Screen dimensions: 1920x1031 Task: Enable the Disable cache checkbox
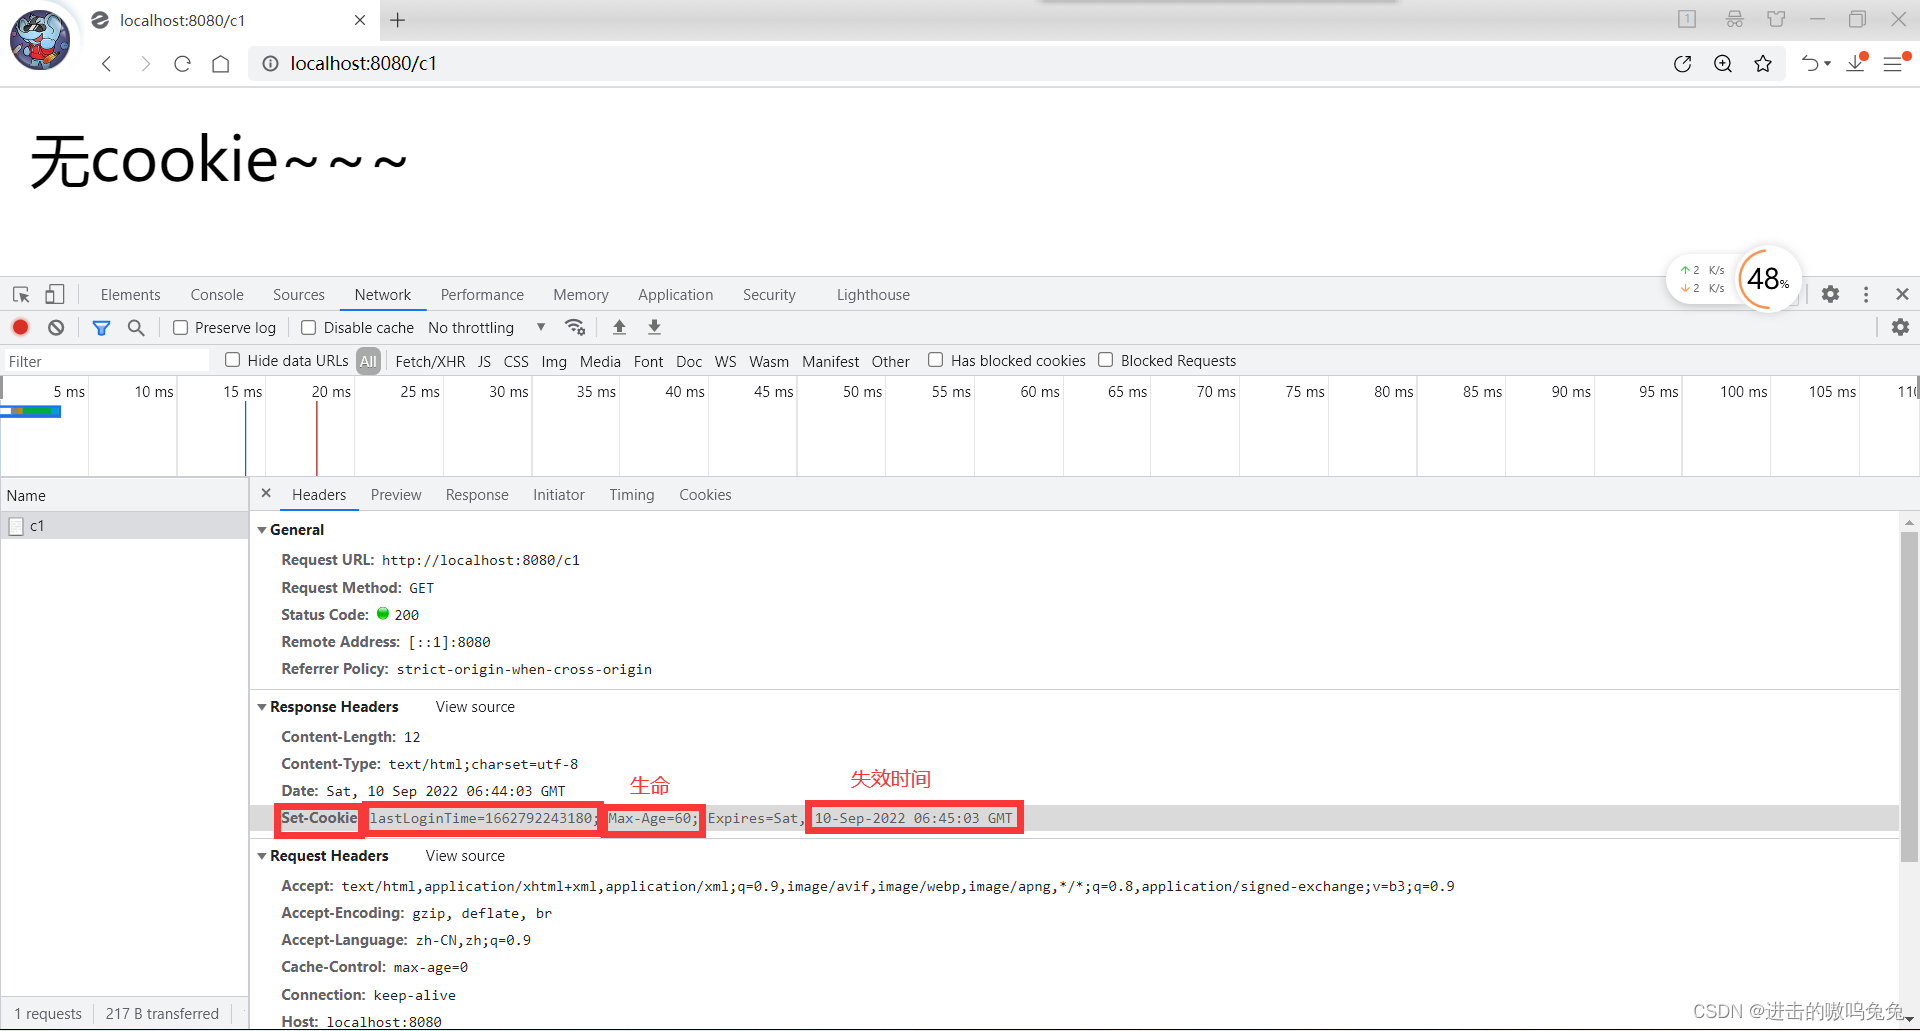pyautogui.click(x=308, y=327)
